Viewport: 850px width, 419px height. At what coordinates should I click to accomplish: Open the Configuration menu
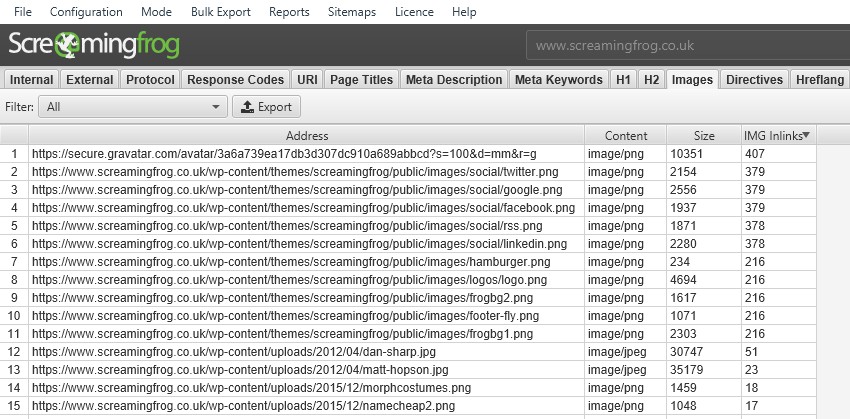[x=86, y=12]
